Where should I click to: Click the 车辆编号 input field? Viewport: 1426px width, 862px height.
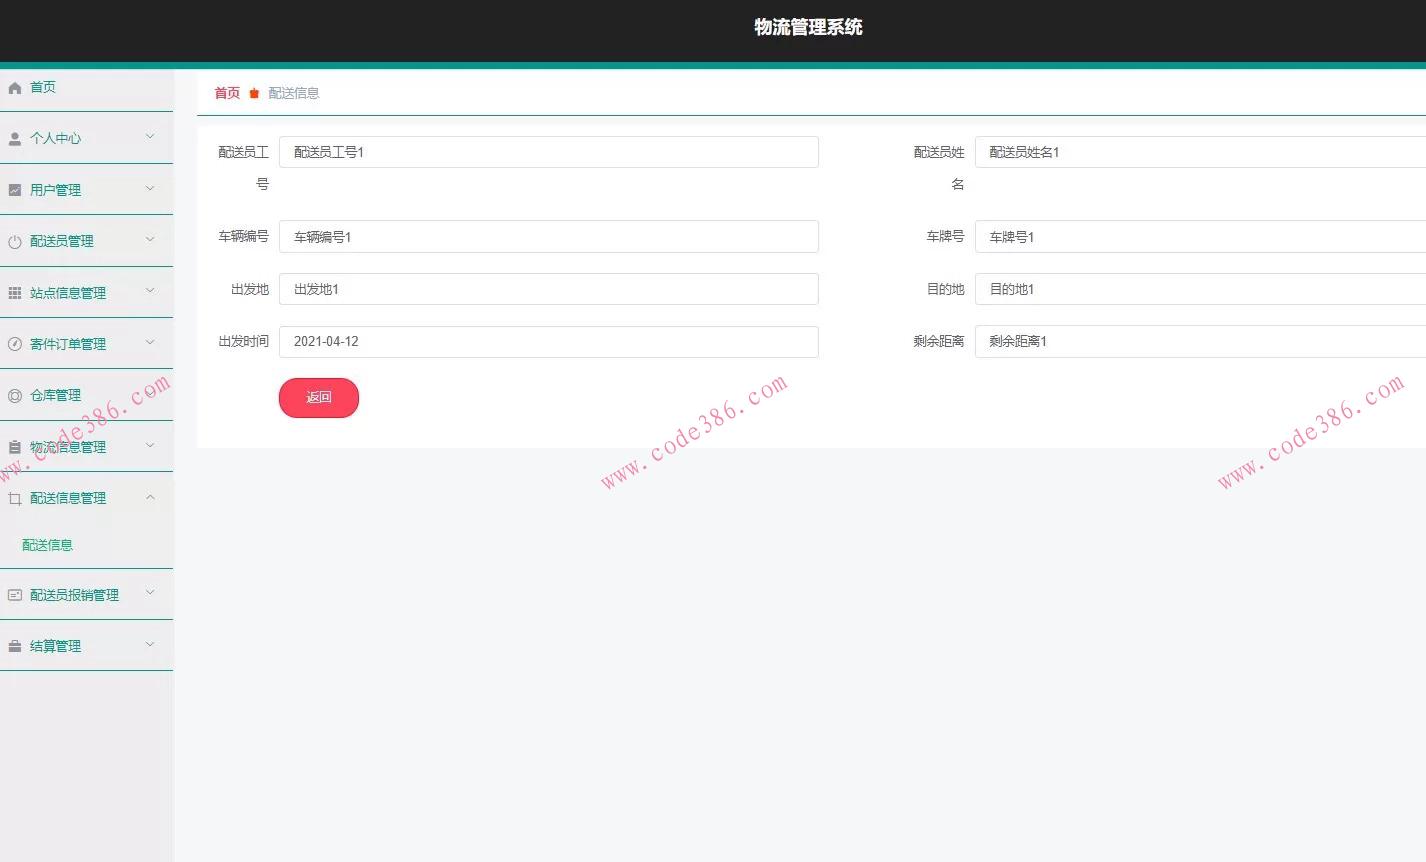tap(549, 237)
